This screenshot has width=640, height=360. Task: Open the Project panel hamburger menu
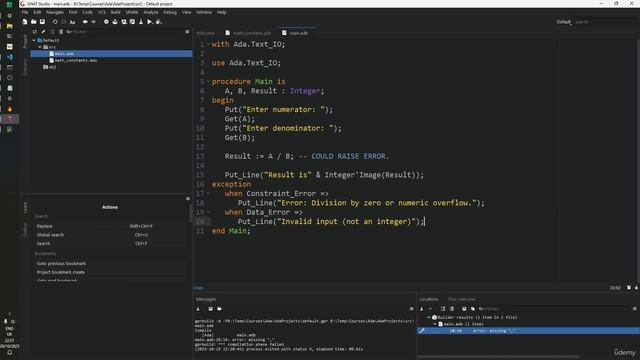pyautogui.click(x=187, y=31)
